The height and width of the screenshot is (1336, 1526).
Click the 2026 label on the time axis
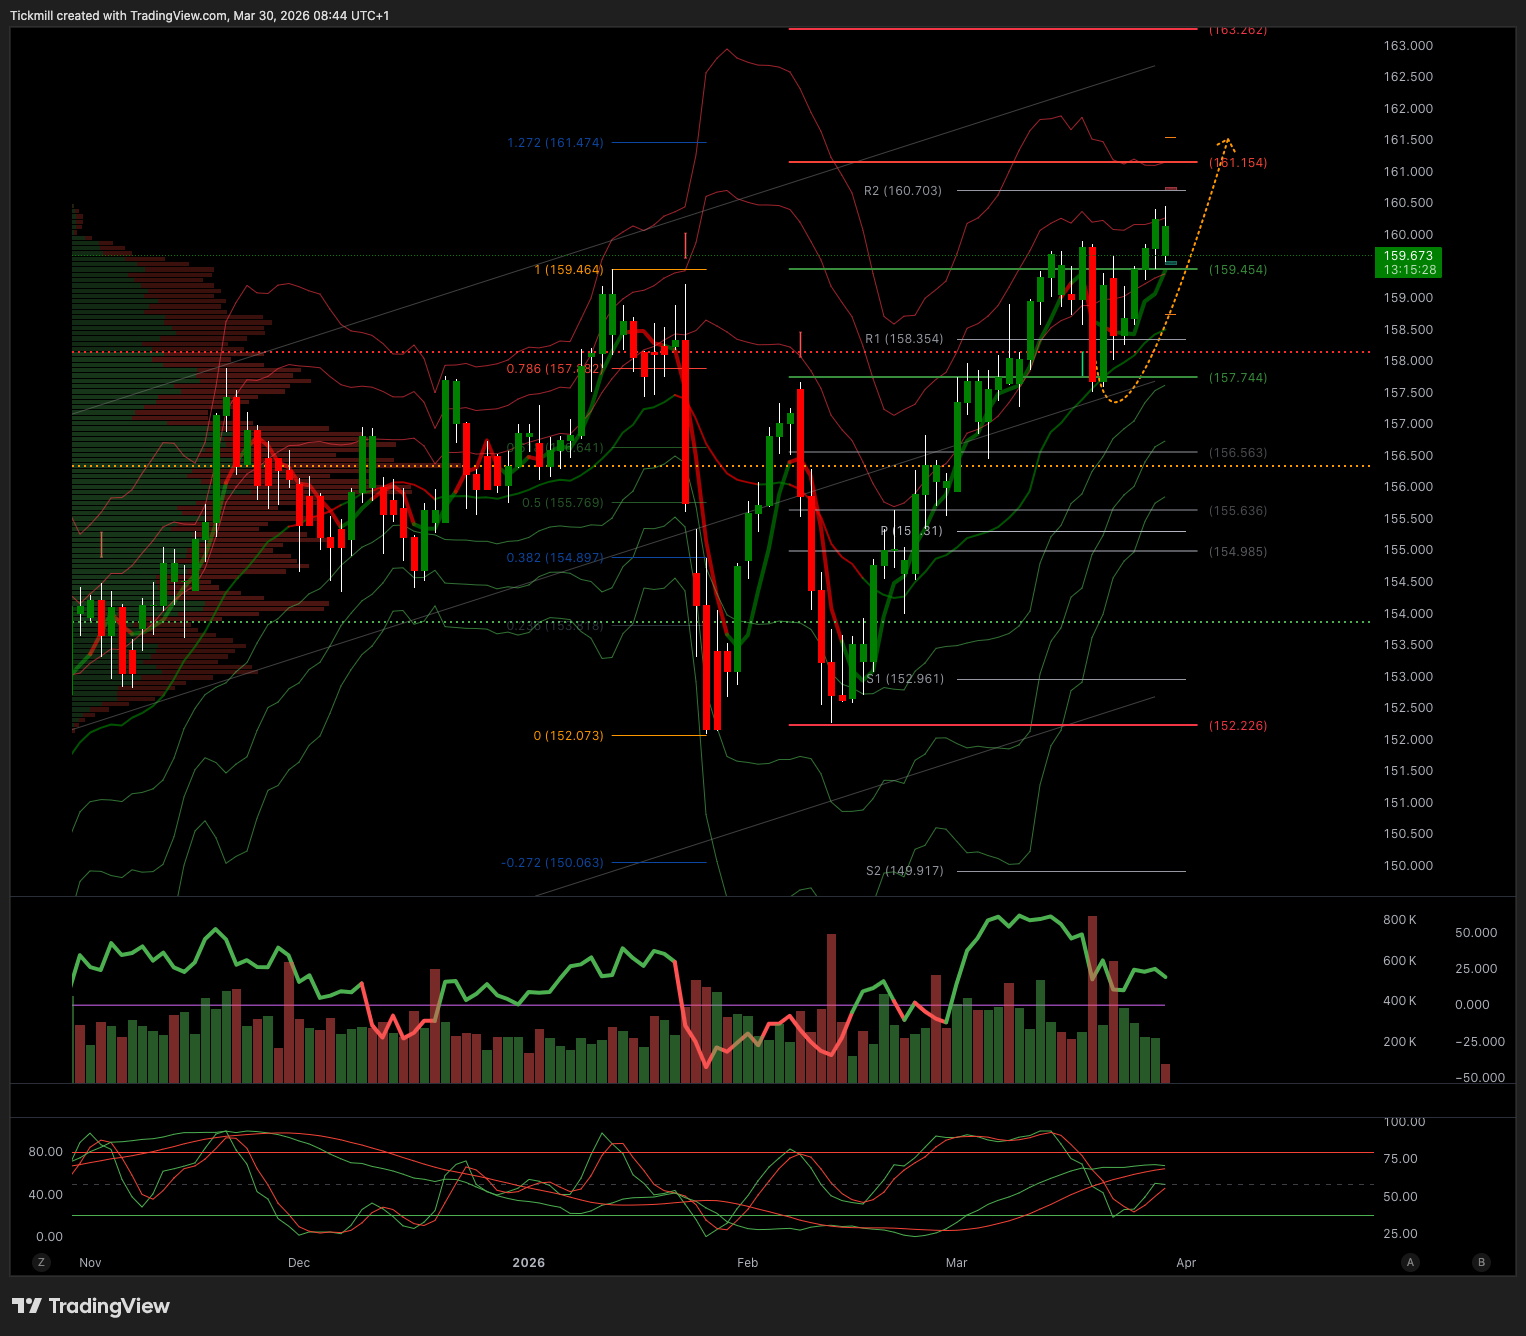[528, 1263]
